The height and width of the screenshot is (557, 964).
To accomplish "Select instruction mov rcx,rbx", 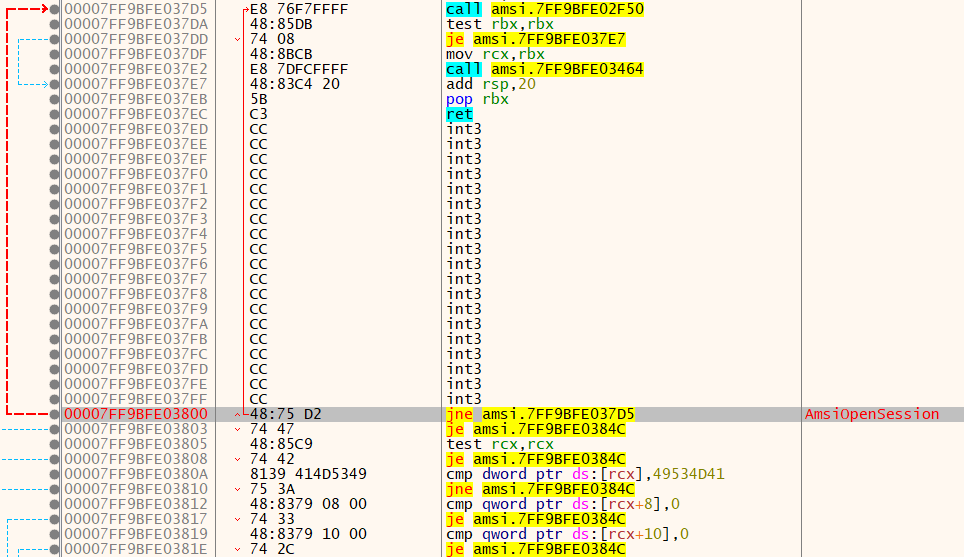I will click(x=496, y=54).
